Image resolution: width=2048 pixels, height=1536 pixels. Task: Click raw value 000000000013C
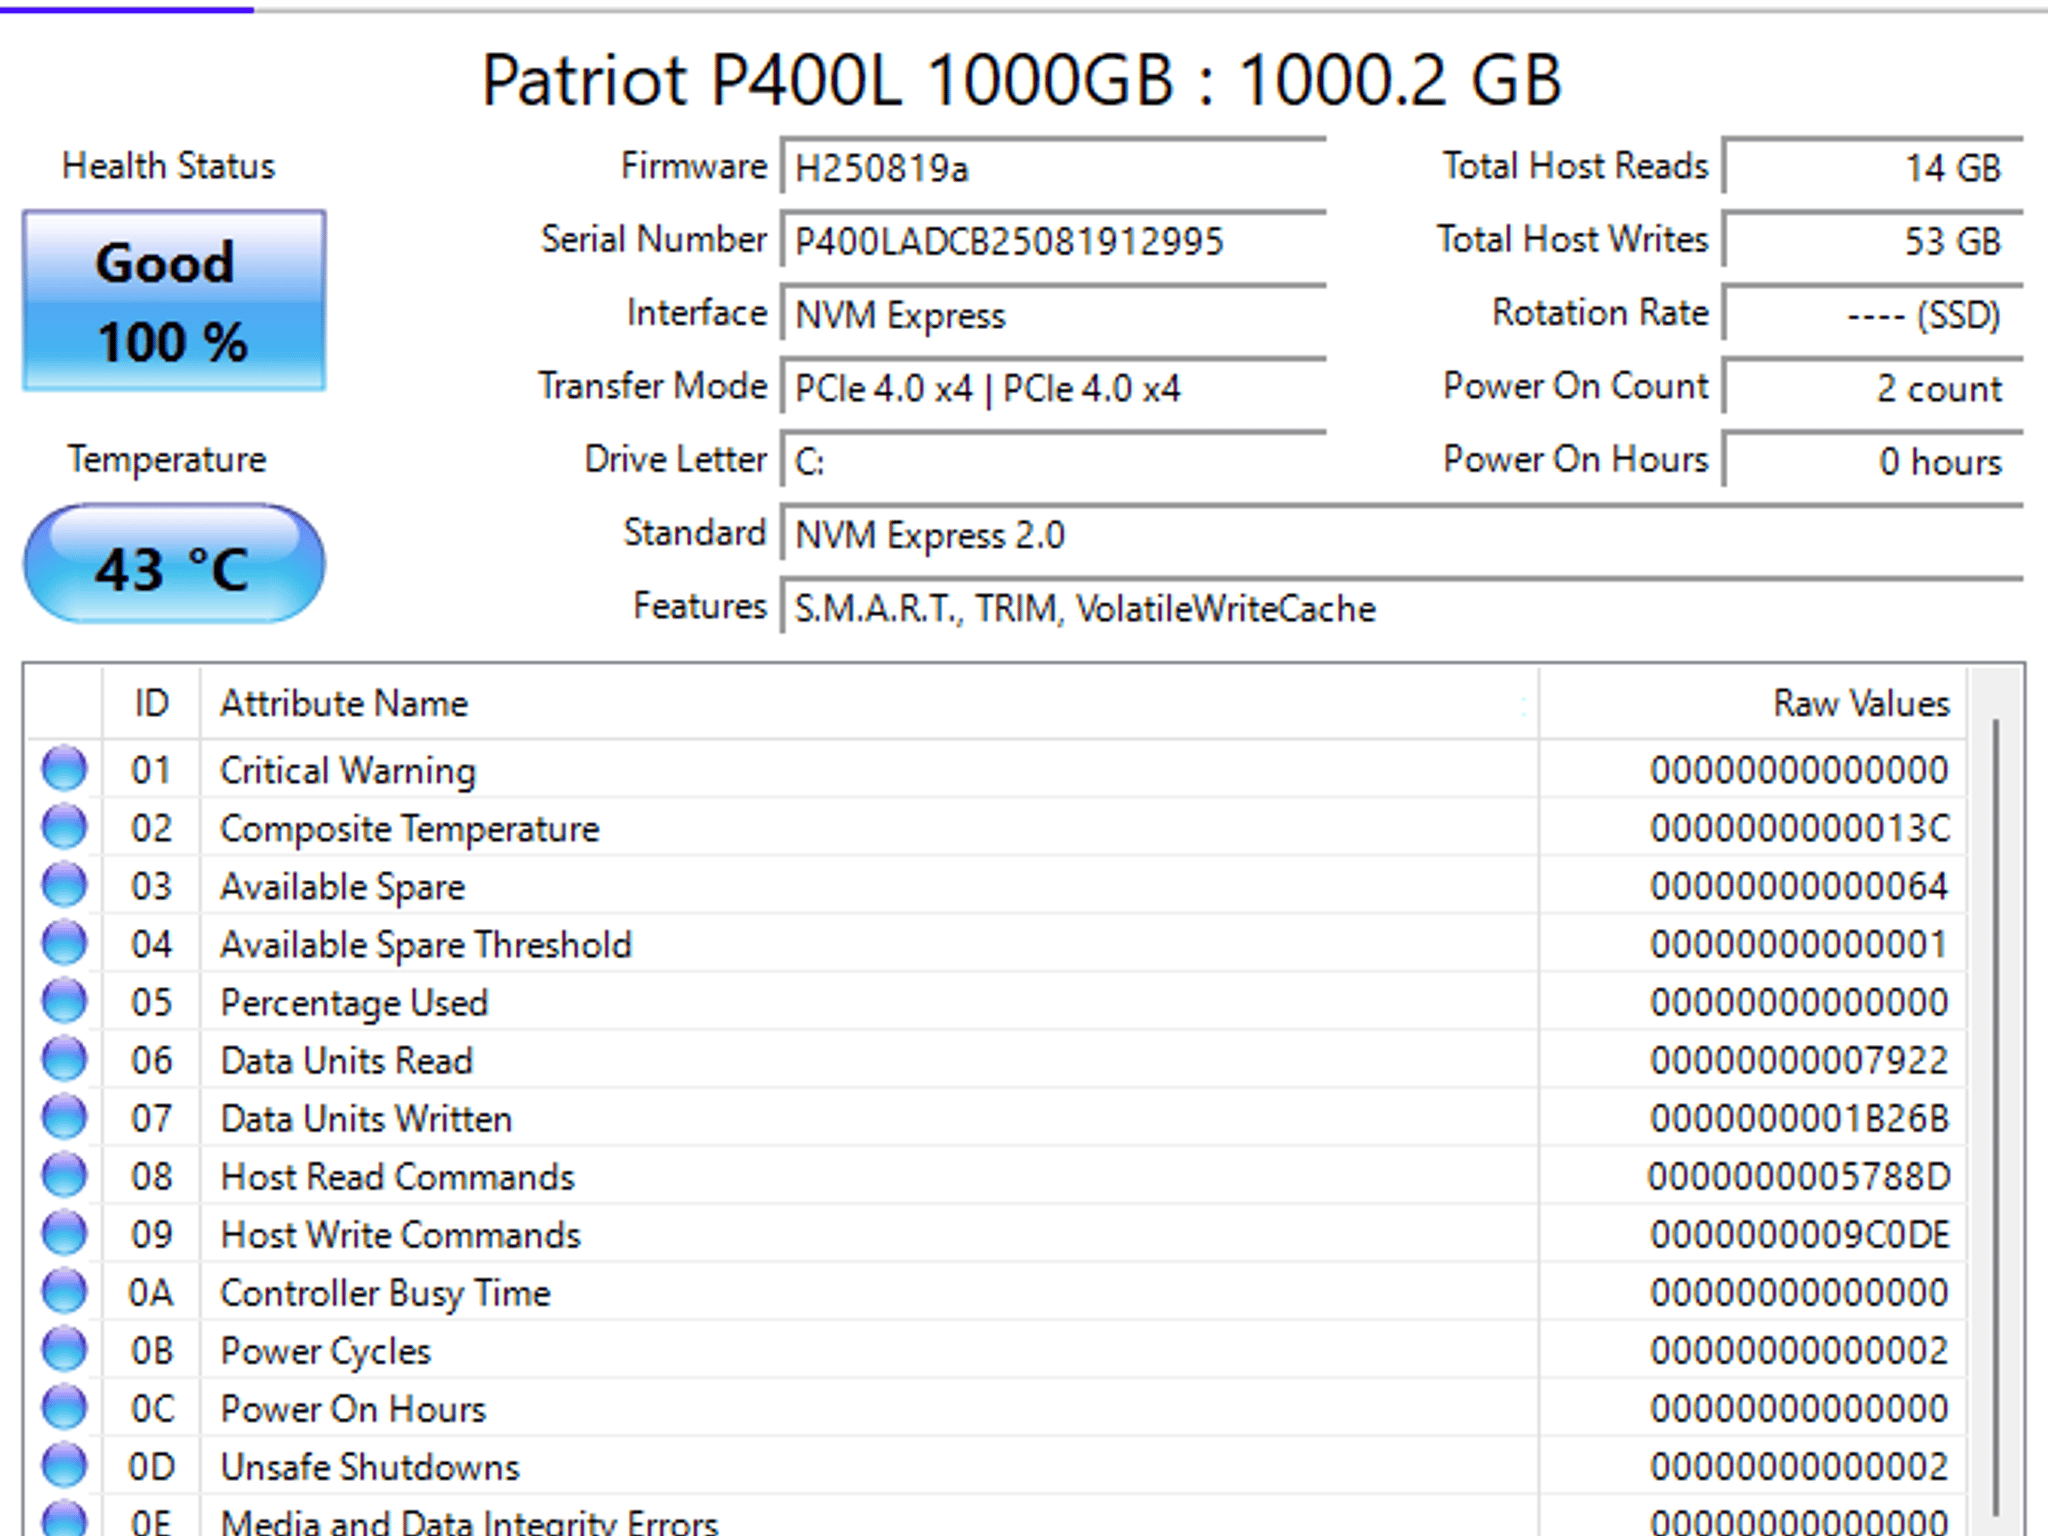(1799, 828)
